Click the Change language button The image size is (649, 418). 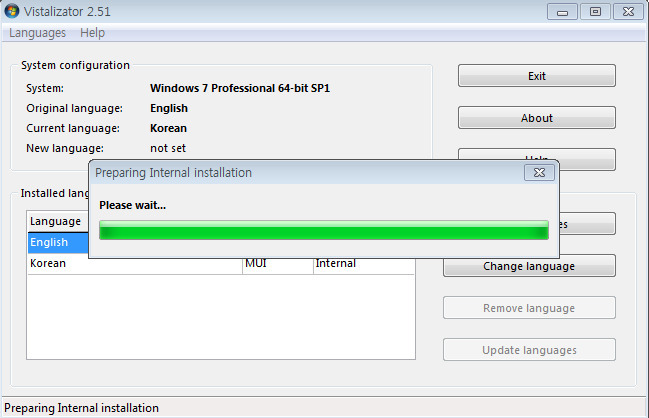(529, 266)
